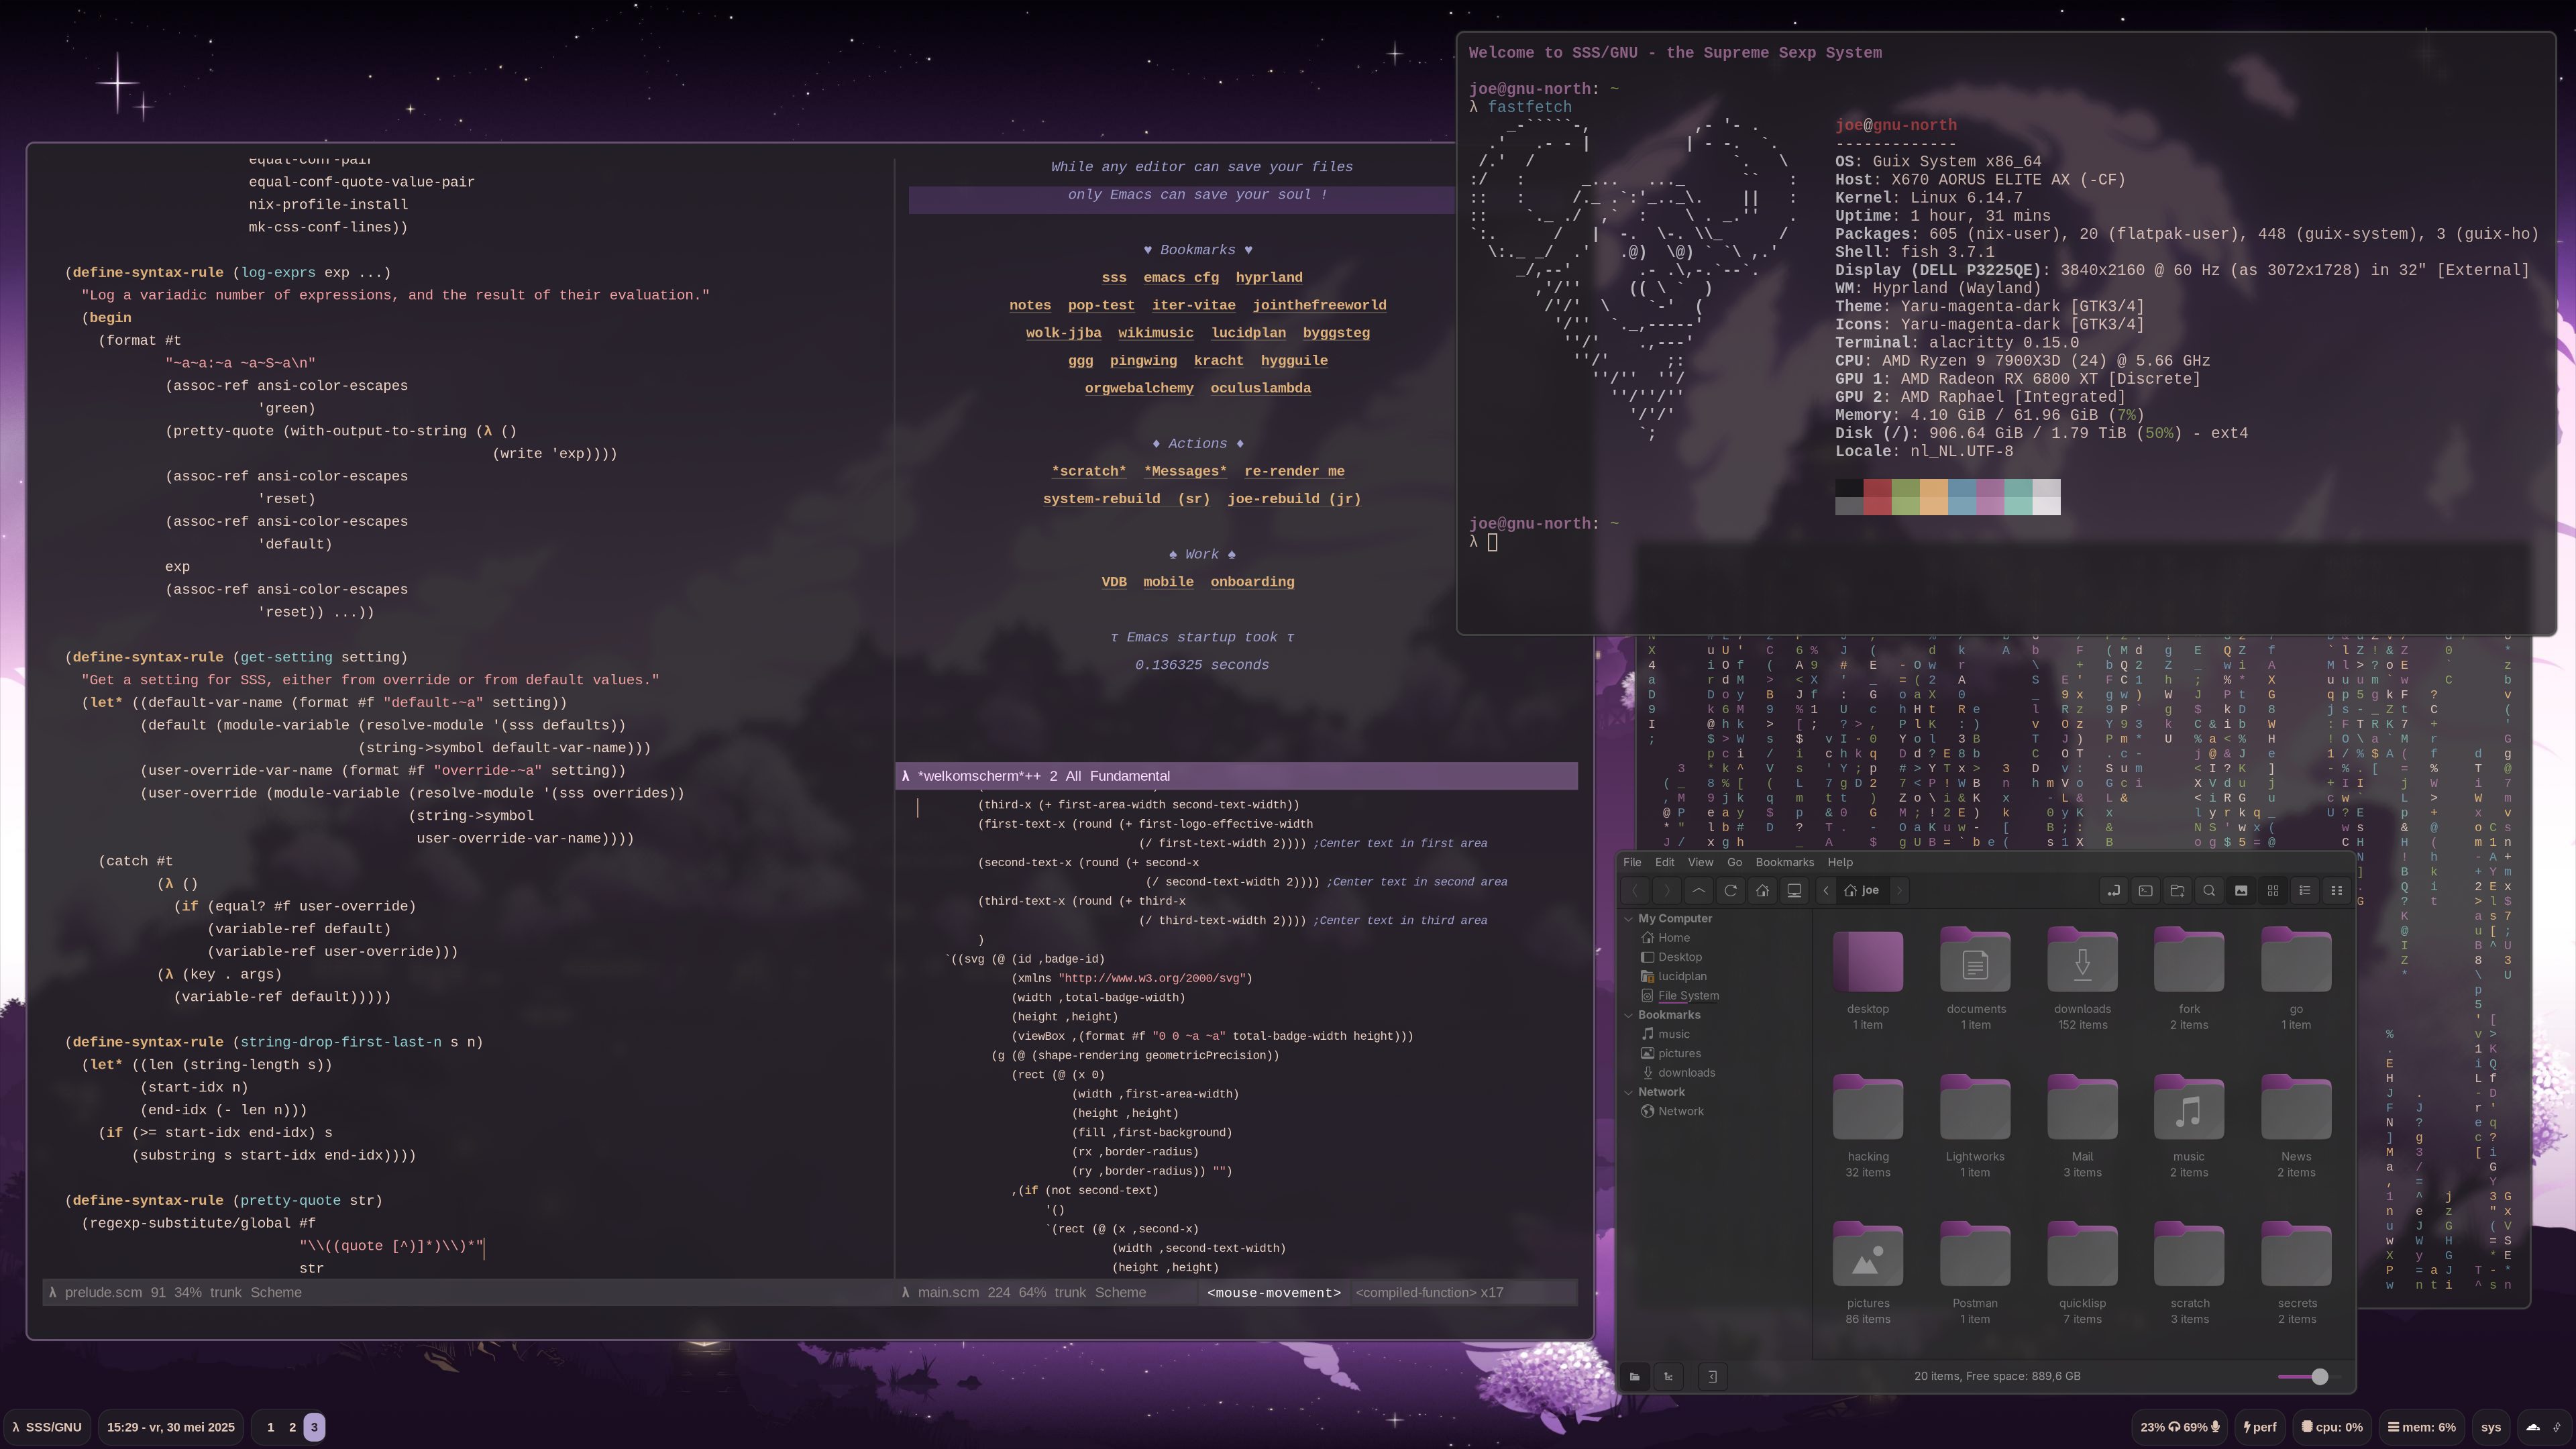The width and height of the screenshot is (2576, 1449).
Task: Reload the current folder in file manager
Action: pyautogui.click(x=1731, y=890)
